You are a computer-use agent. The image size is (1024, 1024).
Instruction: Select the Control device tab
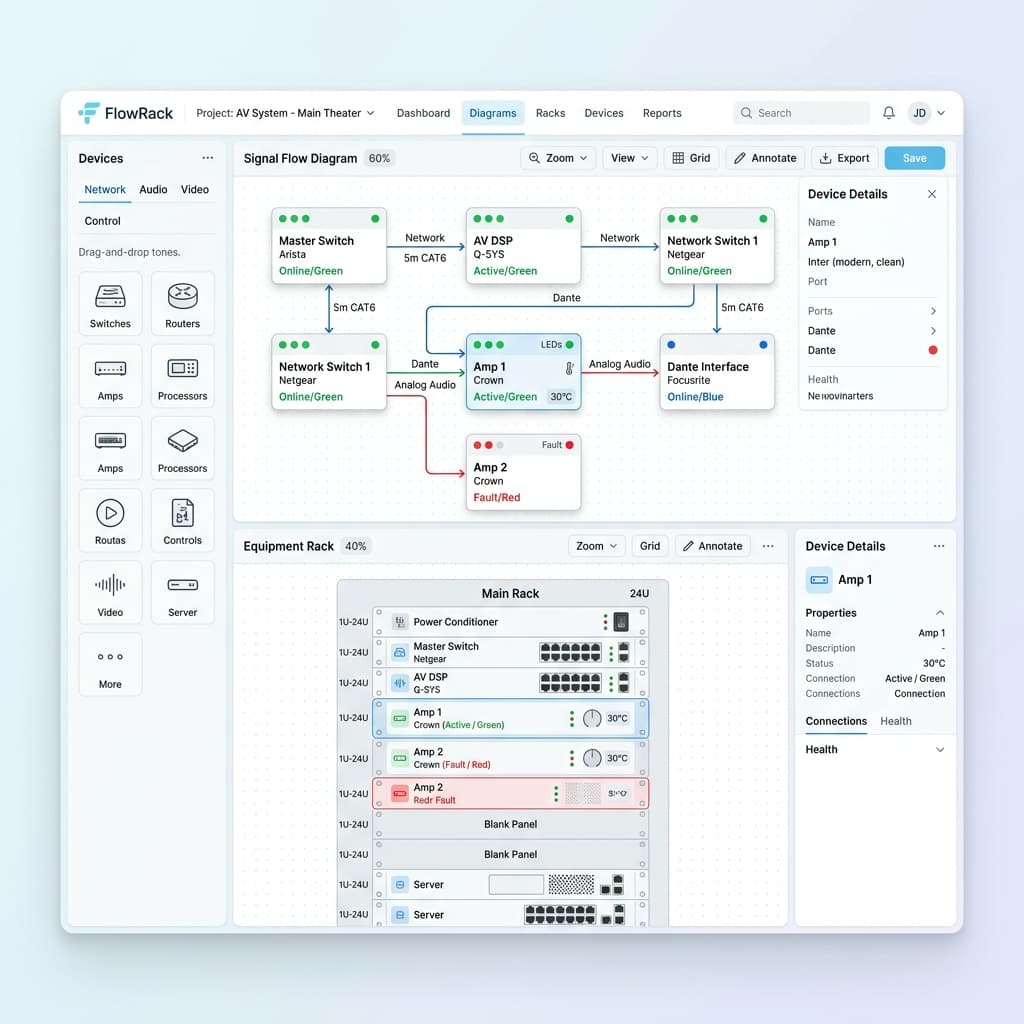103,221
